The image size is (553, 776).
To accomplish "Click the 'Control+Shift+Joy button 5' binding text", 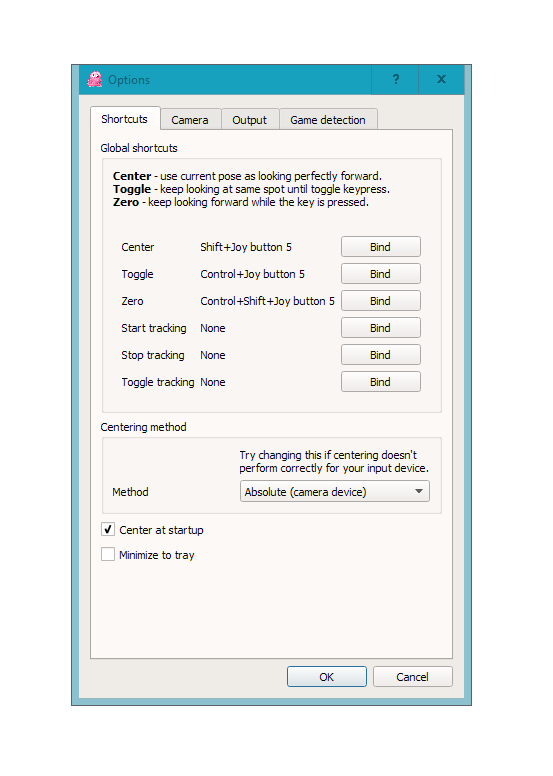I will (x=267, y=301).
